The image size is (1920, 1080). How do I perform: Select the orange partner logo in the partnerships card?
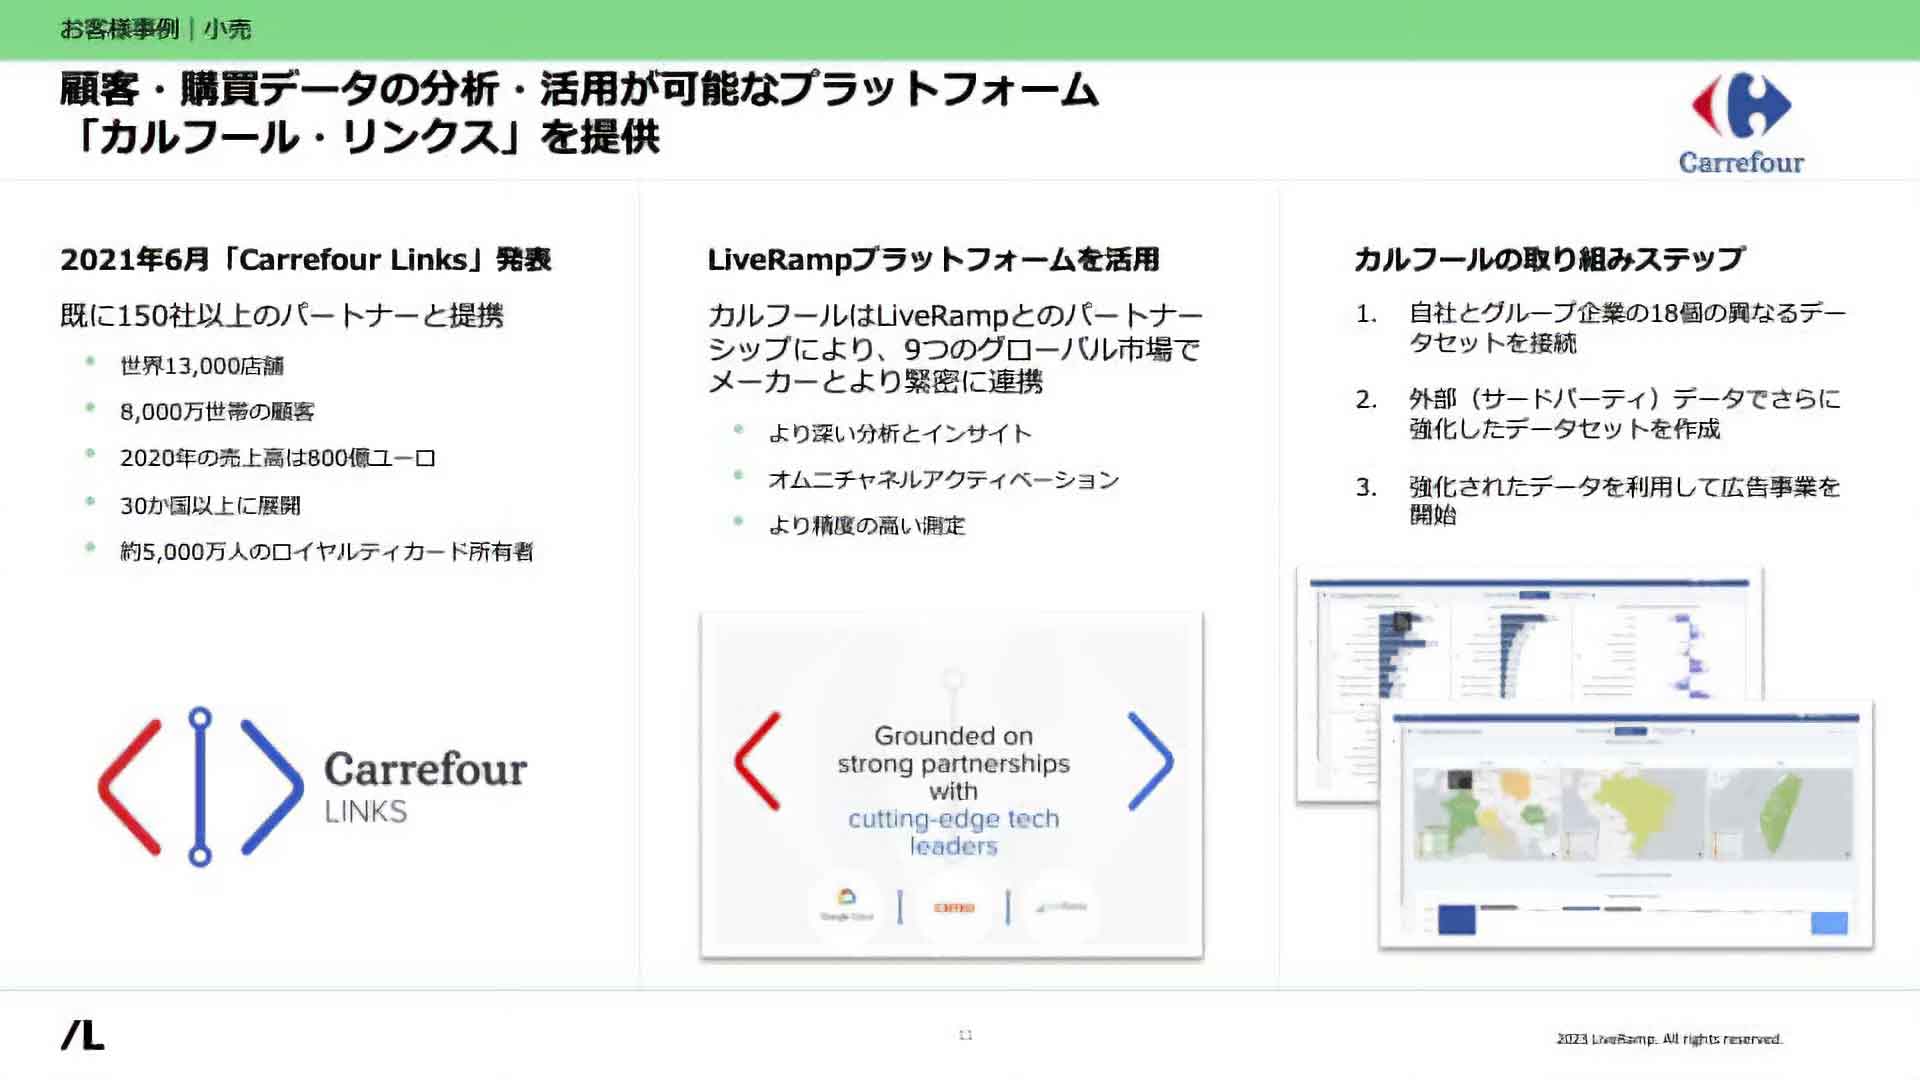pyautogui.click(x=954, y=905)
